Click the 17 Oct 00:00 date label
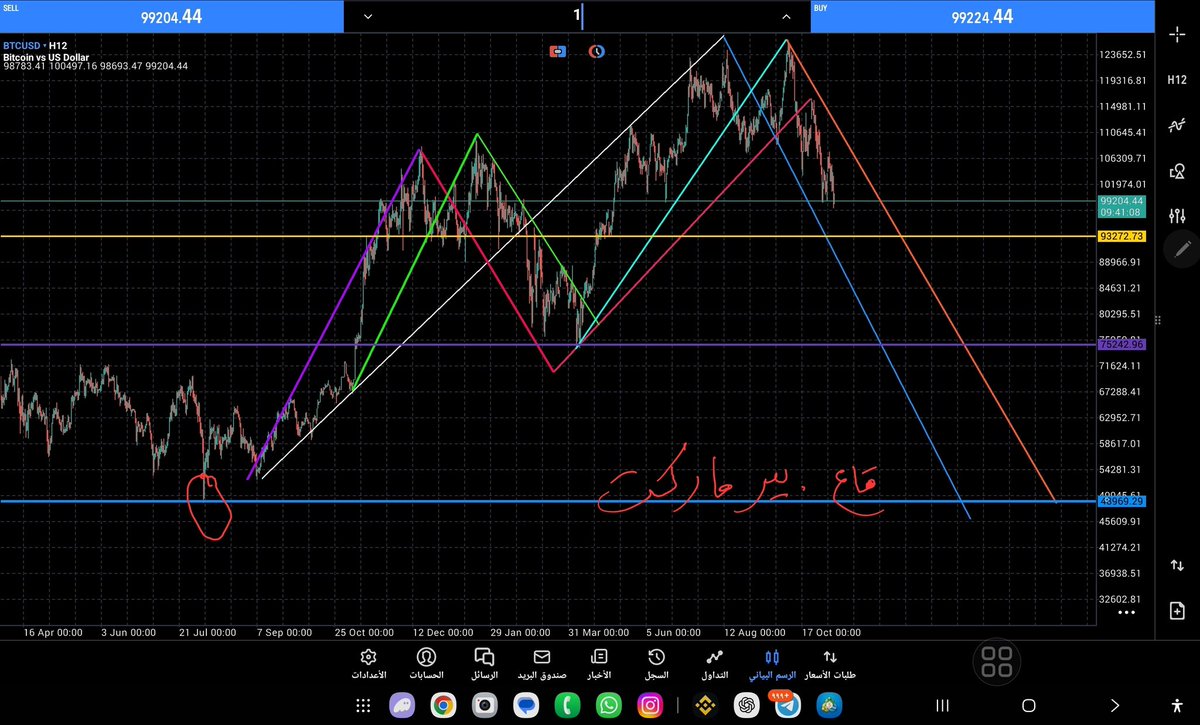The width and height of the screenshot is (1200, 725). [x=831, y=632]
